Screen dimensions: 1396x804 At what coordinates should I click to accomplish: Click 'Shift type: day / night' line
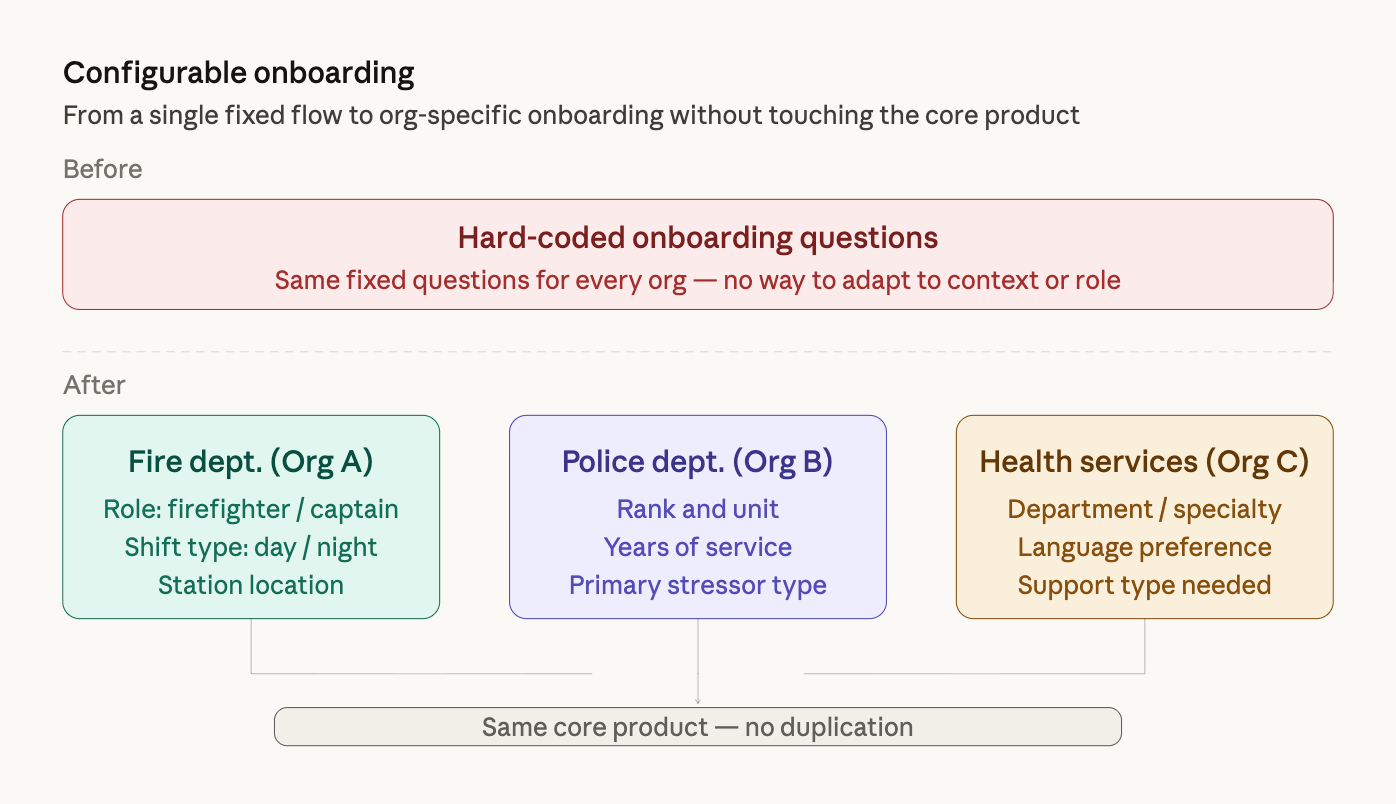coord(250,547)
